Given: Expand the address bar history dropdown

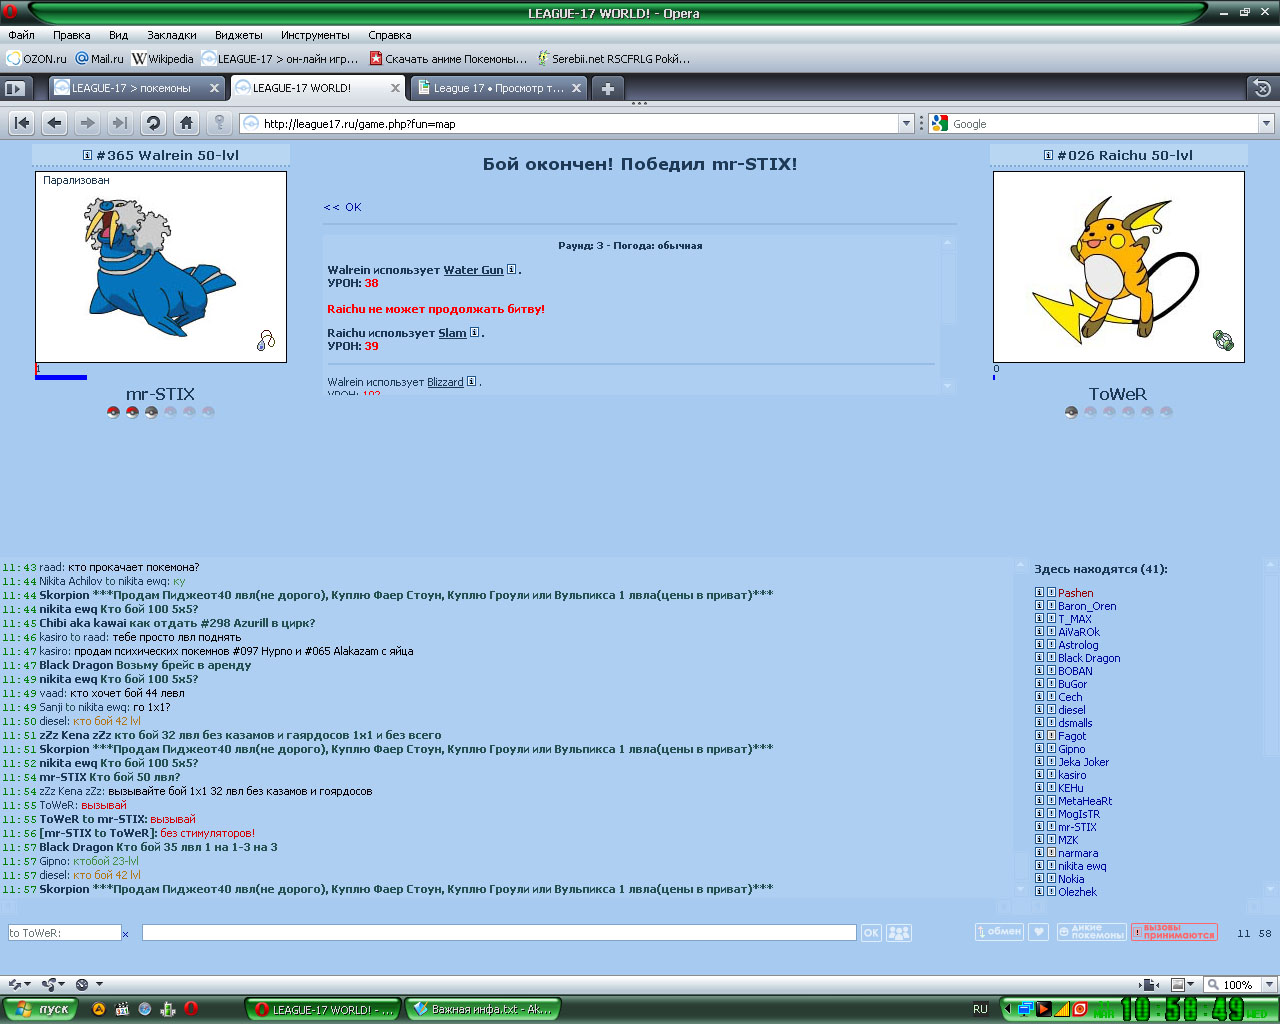Looking at the screenshot, I should (906, 124).
